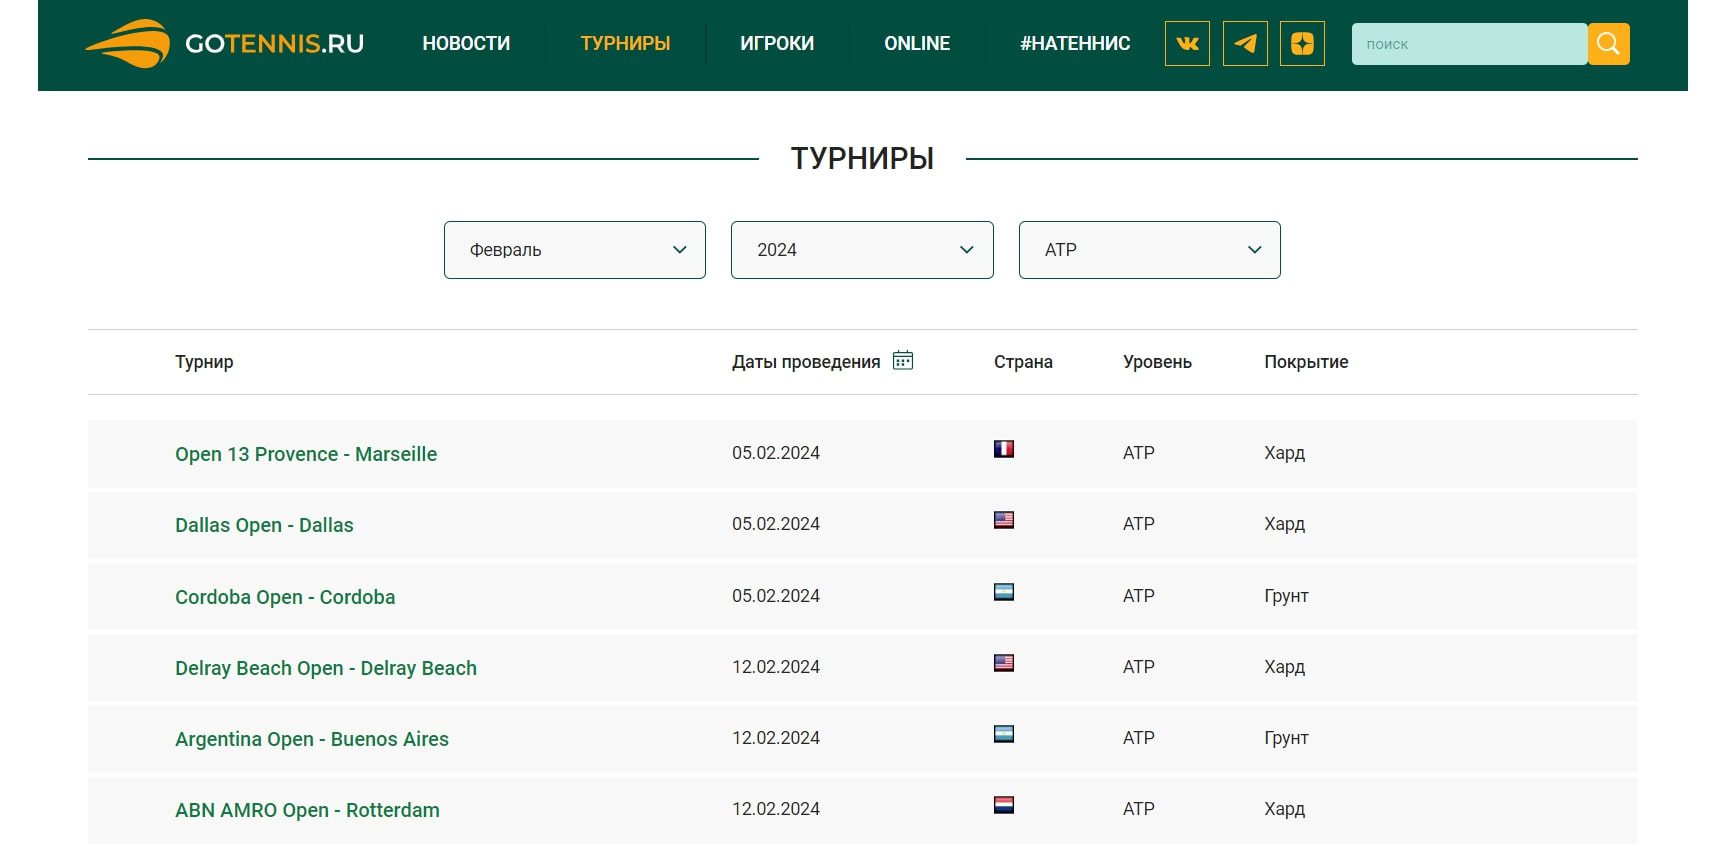The height and width of the screenshot is (847, 1731).
Task: Open Dallas Open - Dallas tournament link
Action: click(264, 525)
